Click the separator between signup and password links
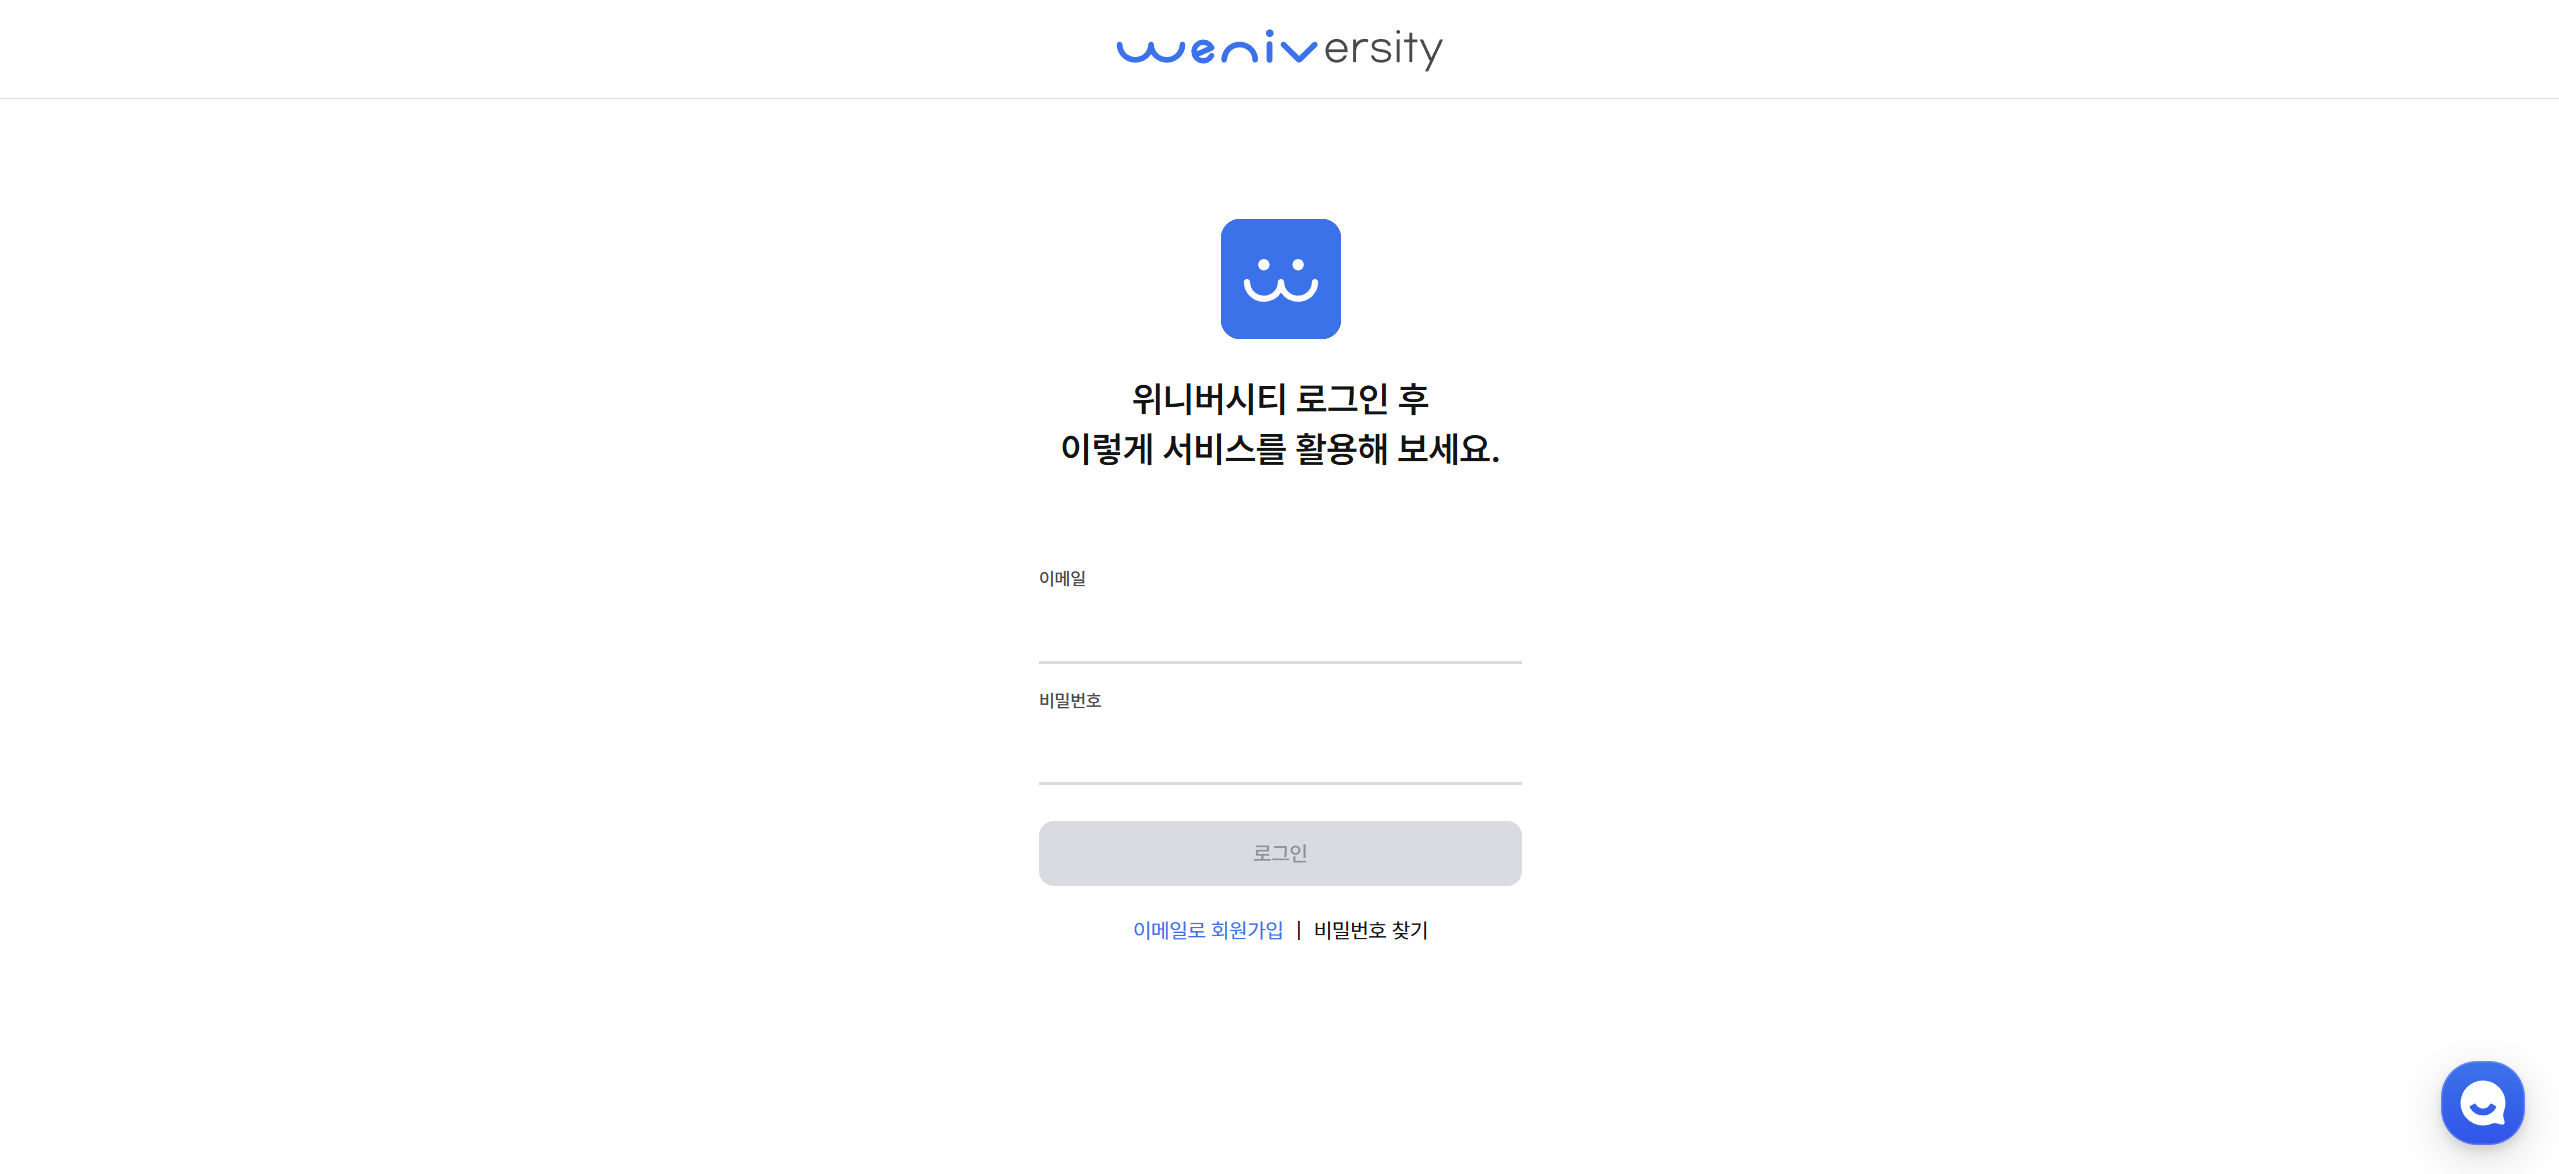 tap(1299, 930)
